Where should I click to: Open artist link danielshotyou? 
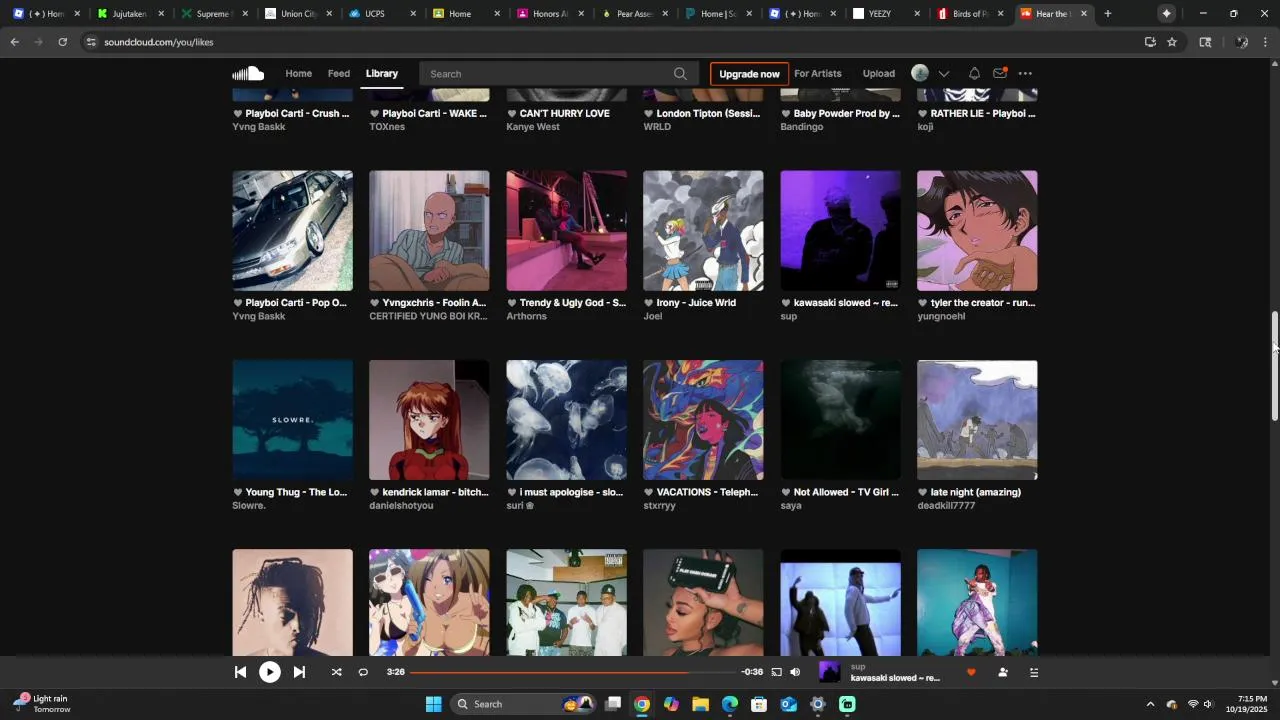point(401,506)
